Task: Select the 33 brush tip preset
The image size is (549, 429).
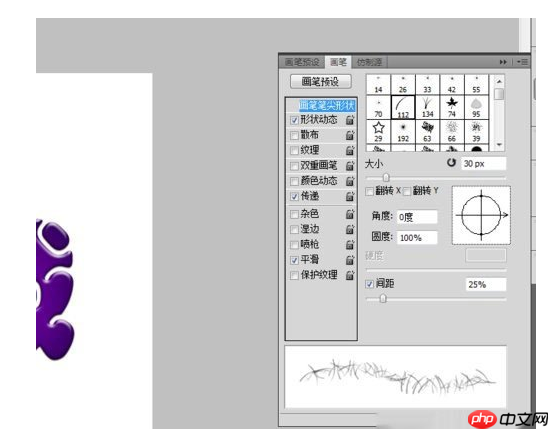Action: 428,84
